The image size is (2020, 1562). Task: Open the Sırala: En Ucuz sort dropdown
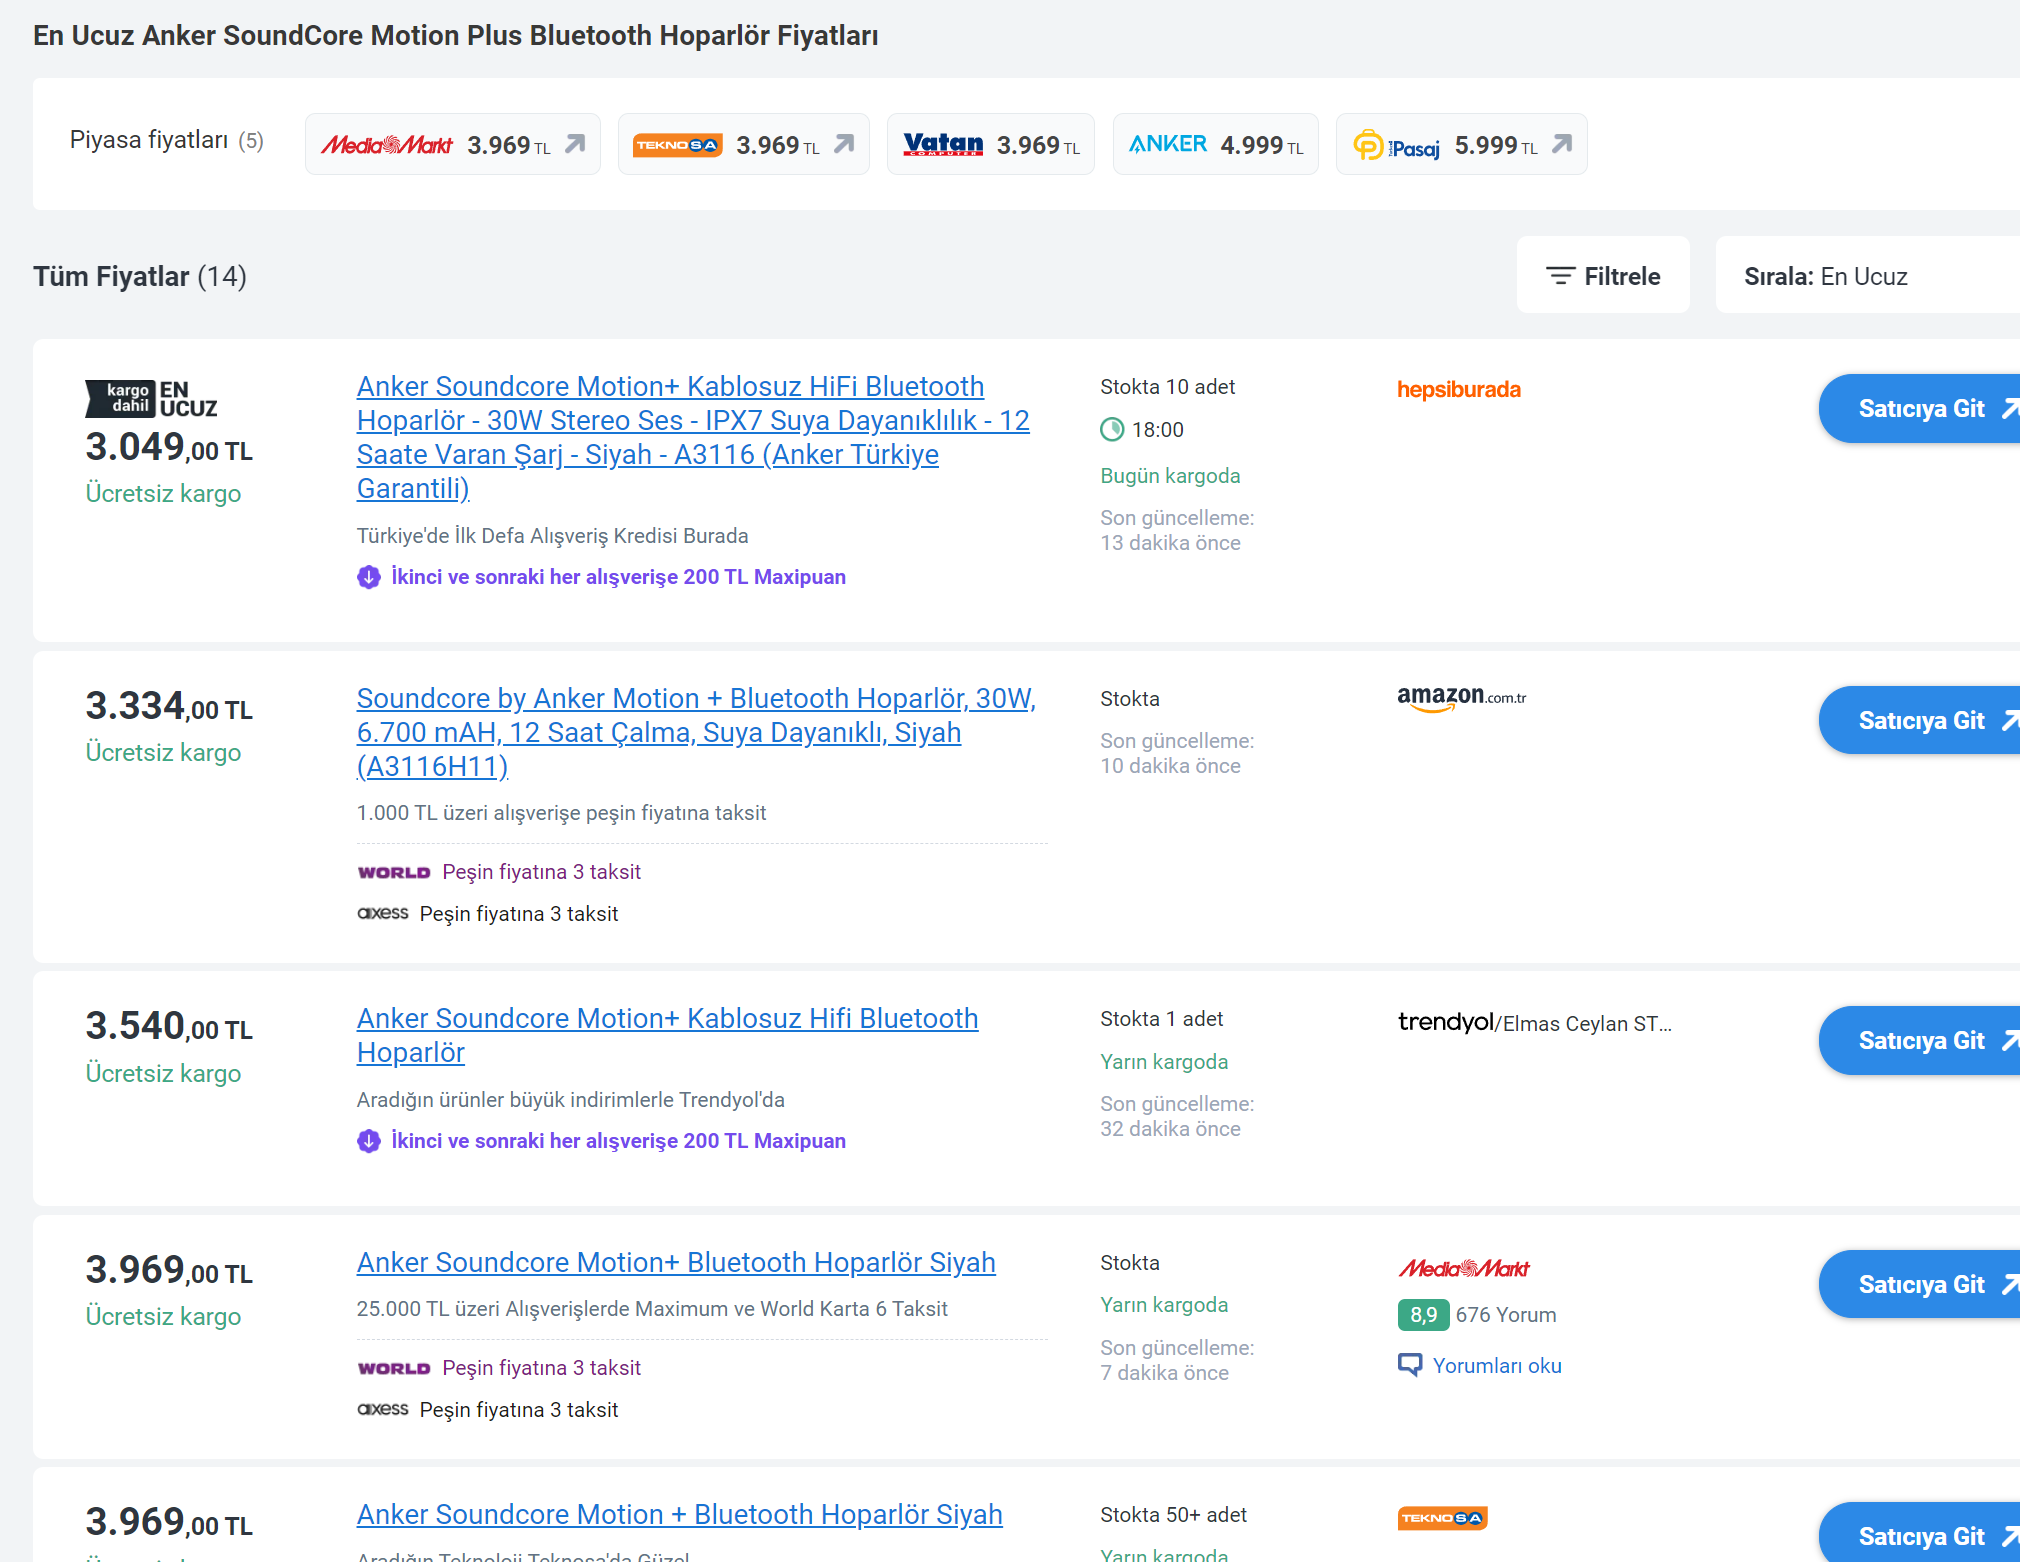coord(1868,276)
